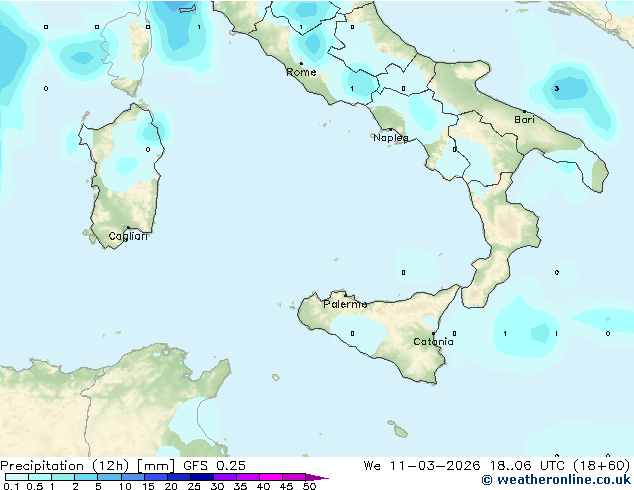Image resolution: width=634 pixels, height=490 pixels.
Task: Click the '3' precipitation value east of Bari
Action: pos(557,89)
